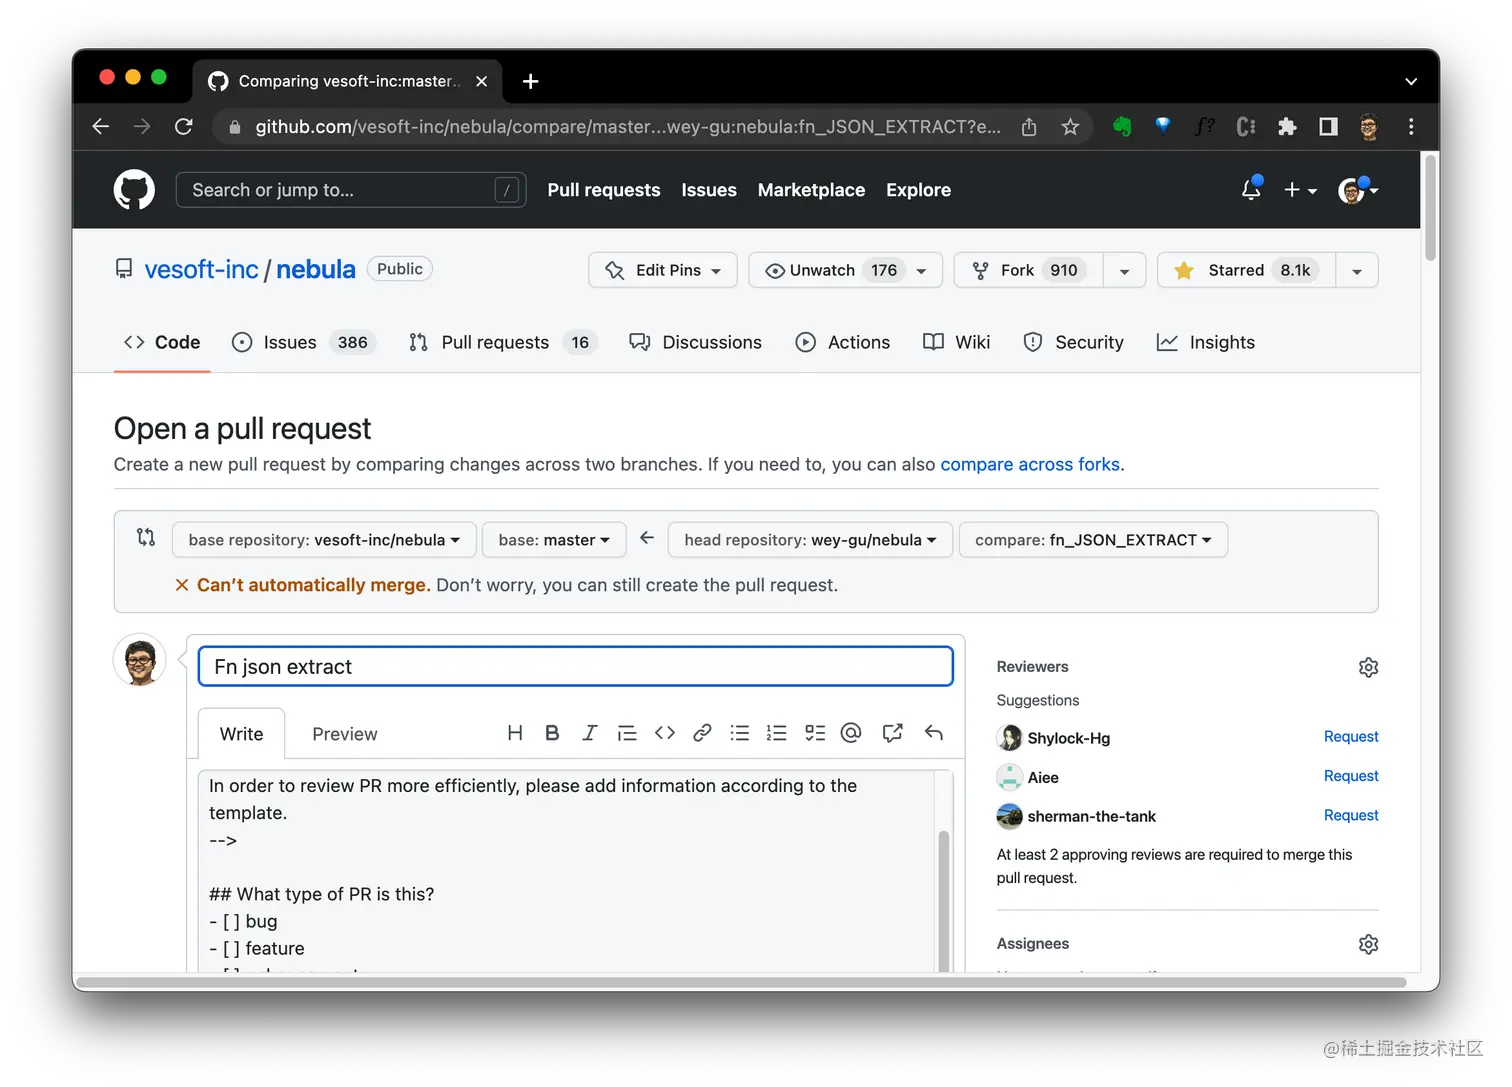Open Assignees settings gear
Image resolution: width=1512 pixels, height=1087 pixels.
click(x=1368, y=944)
